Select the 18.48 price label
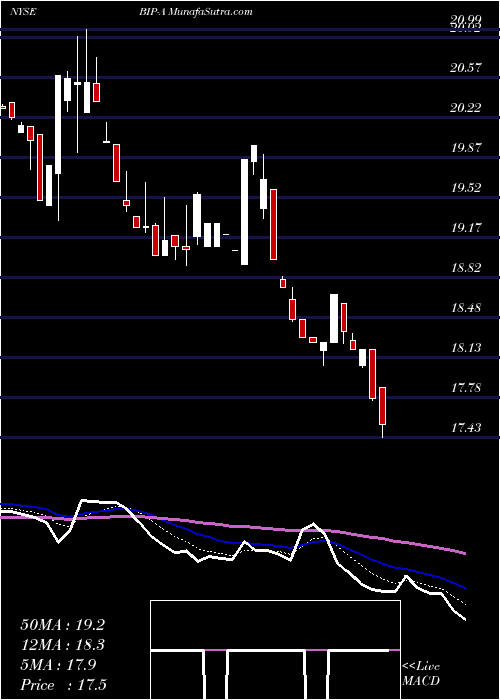 tap(466, 308)
